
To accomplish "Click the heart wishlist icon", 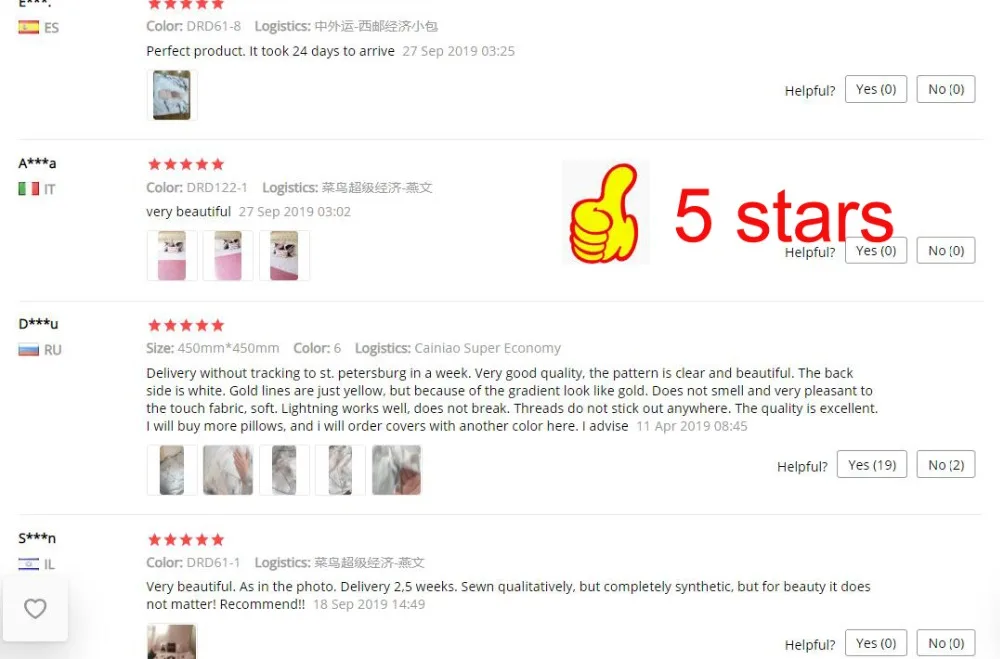I will (35, 608).
